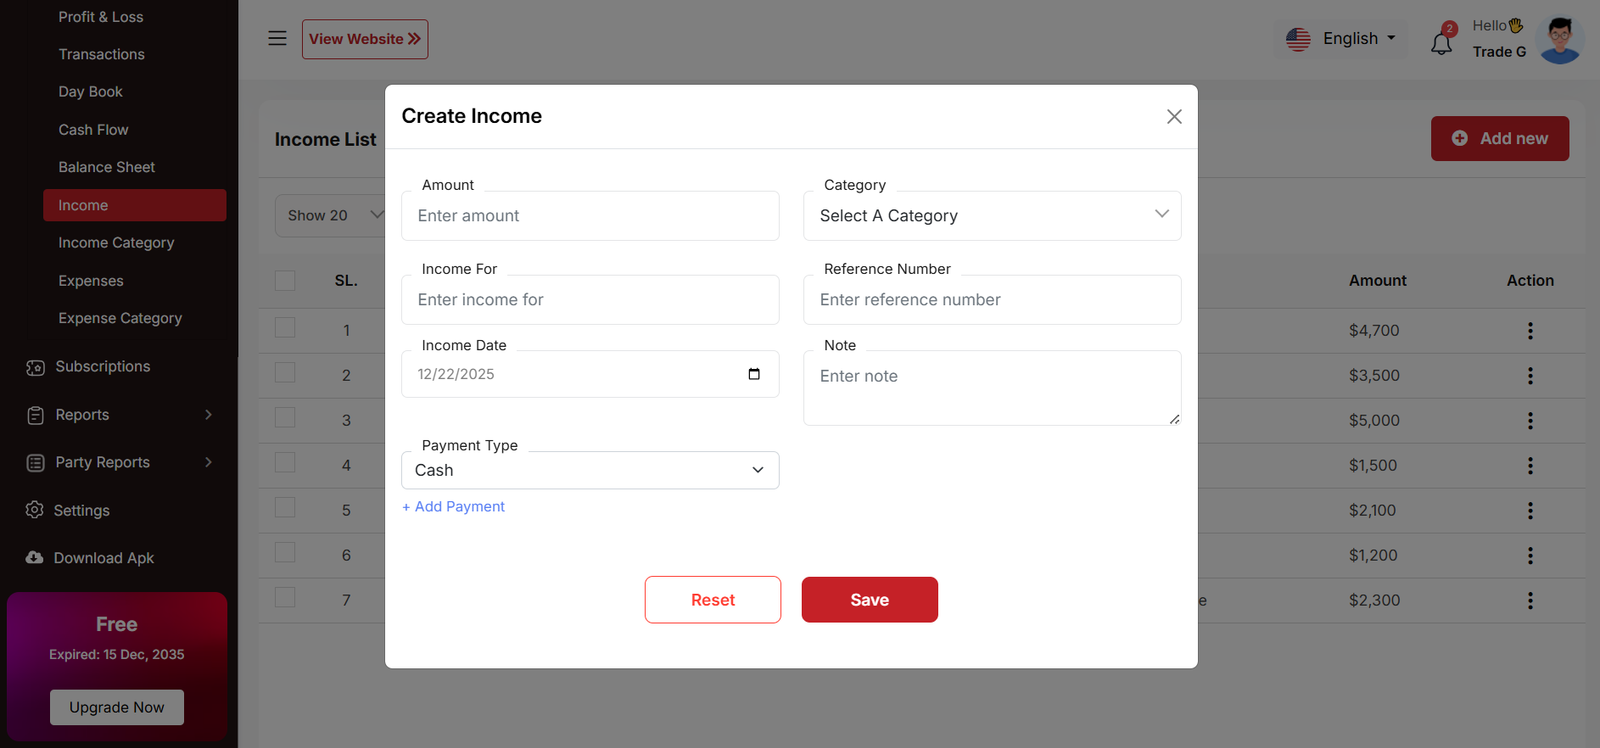The height and width of the screenshot is (748, 1600).
Task: Click the Save button
Action: (869, 600)
